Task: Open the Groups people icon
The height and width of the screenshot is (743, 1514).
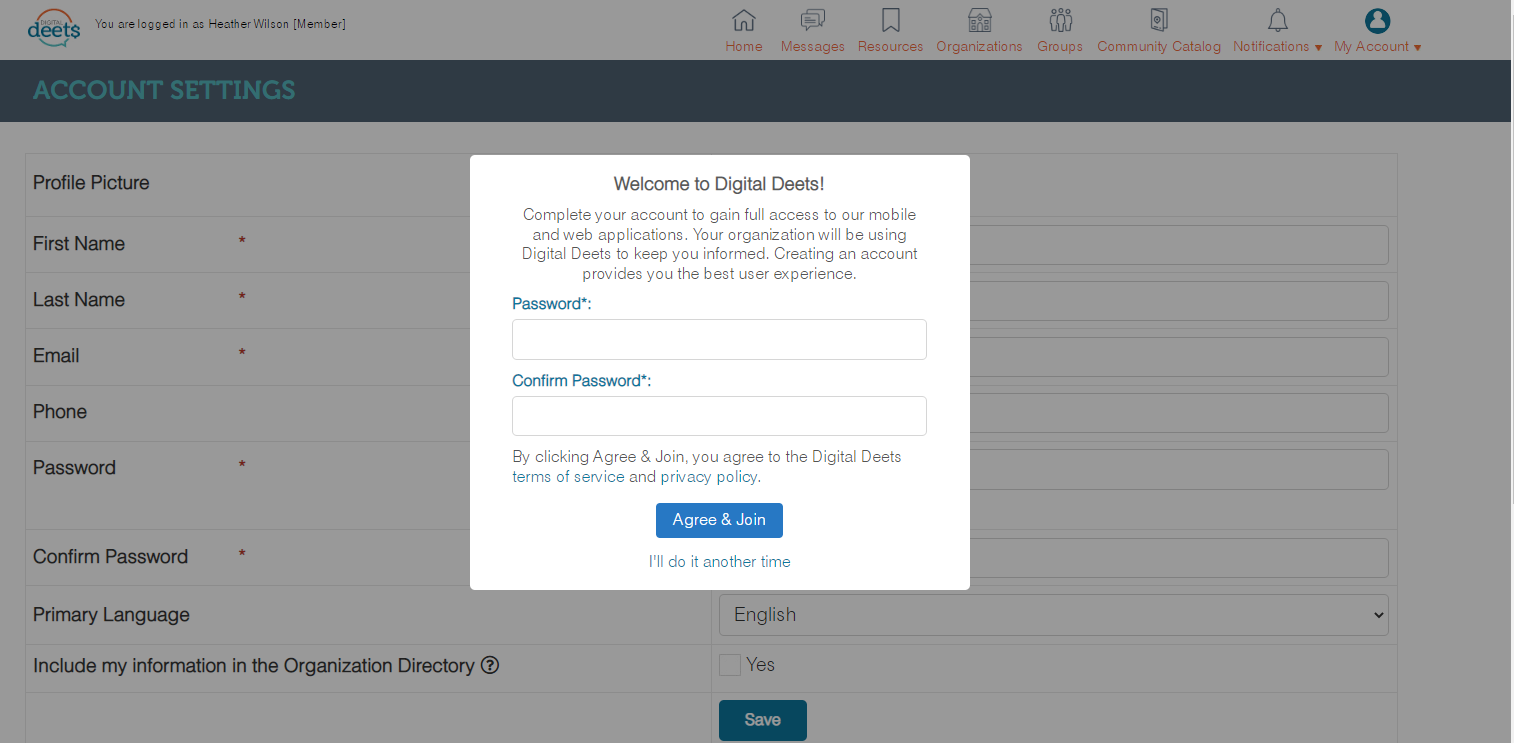Action: [x=1061, y=20]
